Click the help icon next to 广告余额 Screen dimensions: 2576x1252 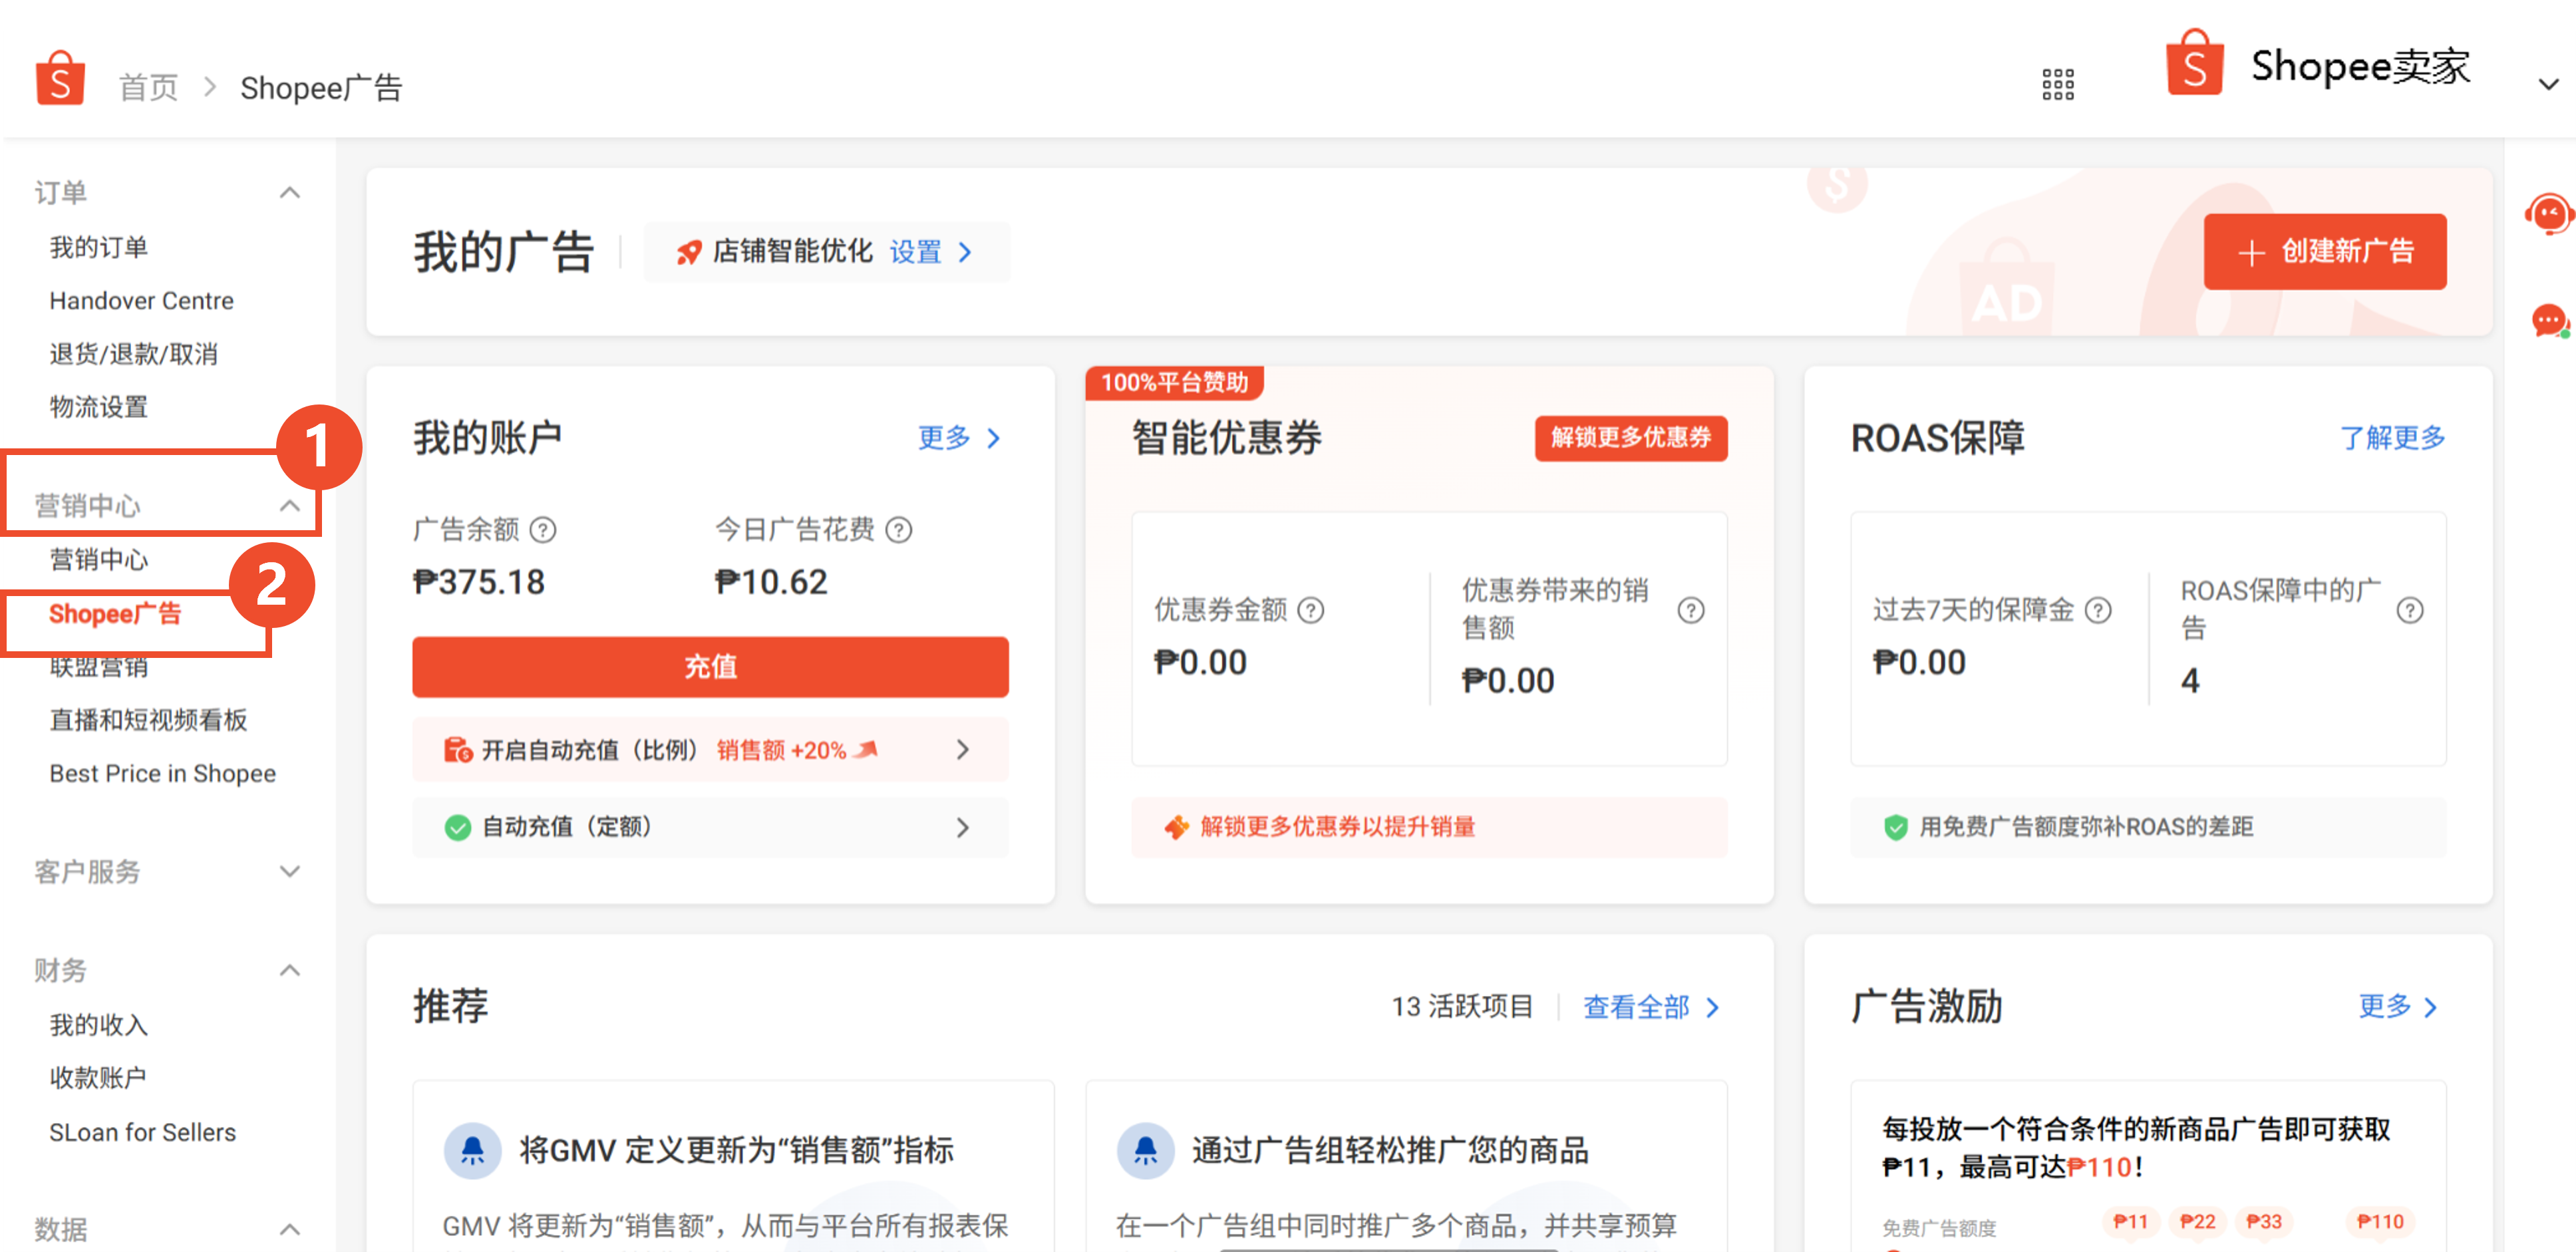coord(543,529)
